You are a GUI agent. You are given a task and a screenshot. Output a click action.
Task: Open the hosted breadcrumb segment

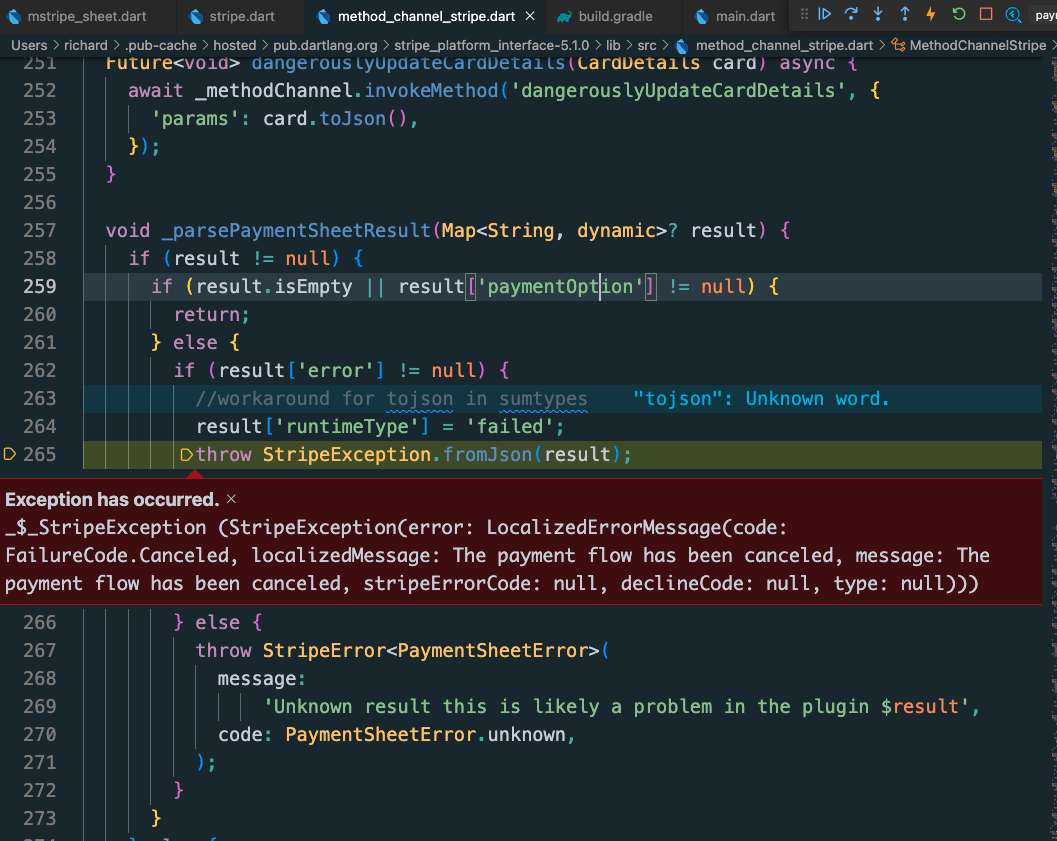click(235, 45)
